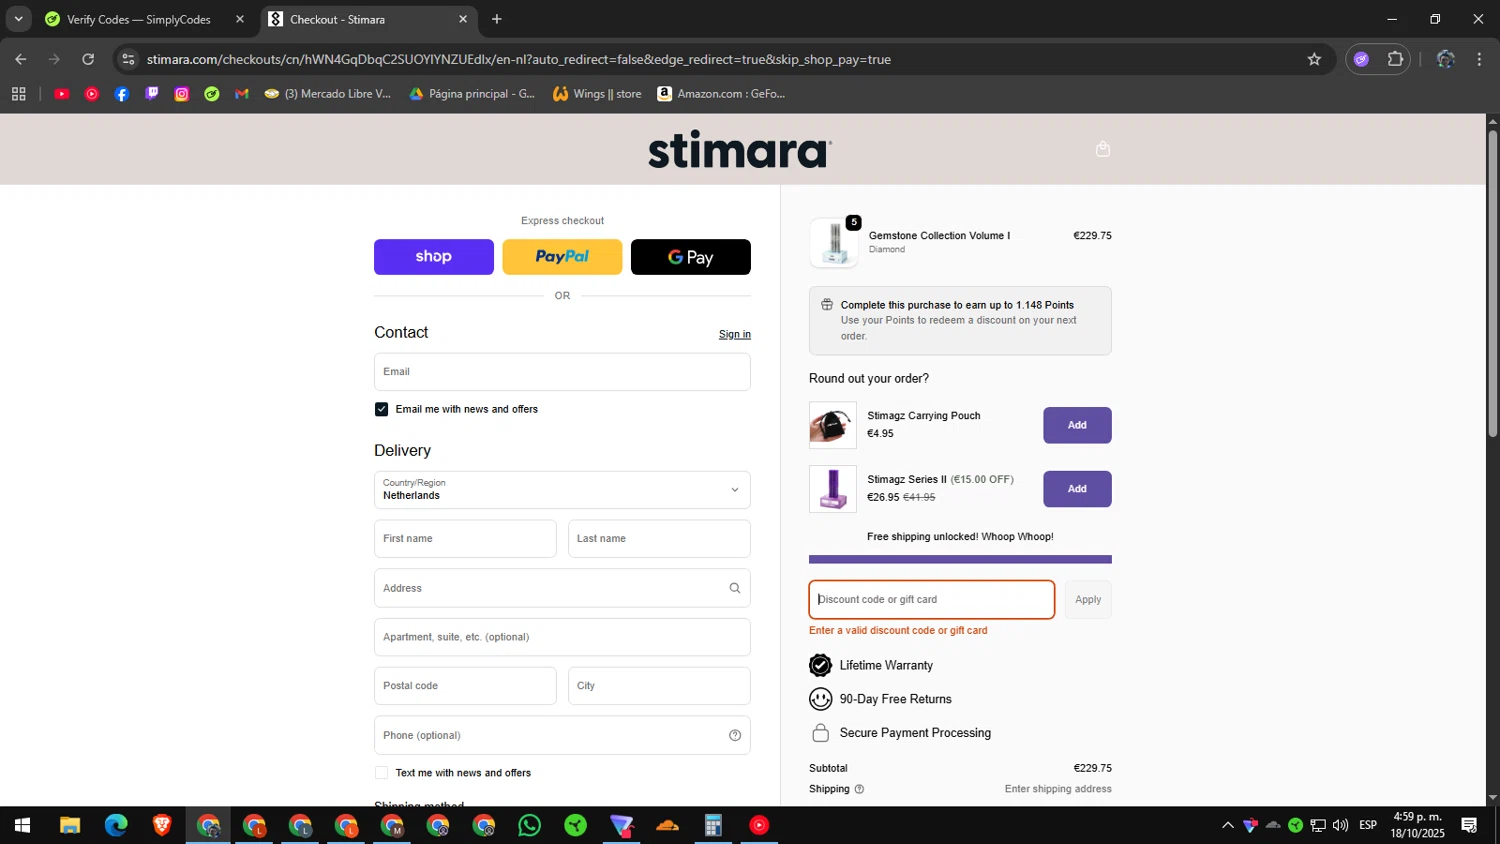Uncheck Email me with news and offers
This screenshot has width=1500, height=844.
[381, 409]
